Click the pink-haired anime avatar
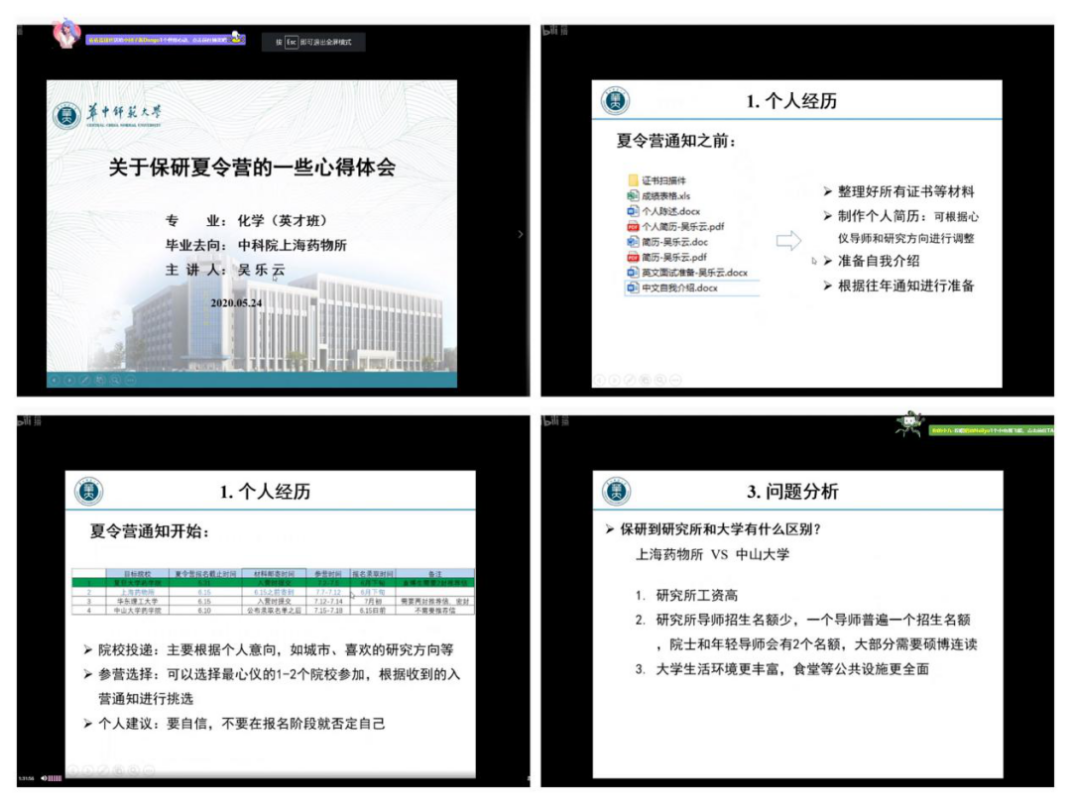 (x=66, y=33)
